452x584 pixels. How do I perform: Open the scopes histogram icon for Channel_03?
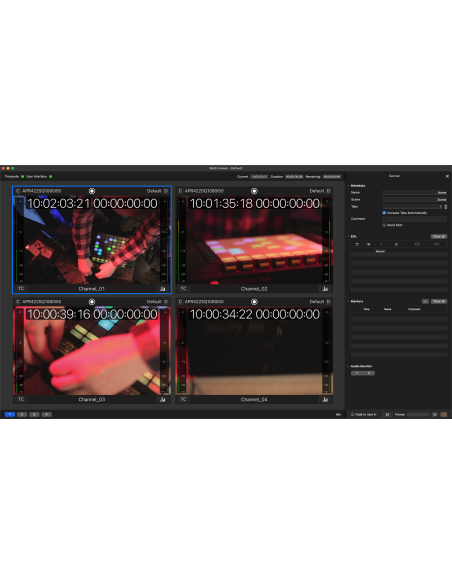point(163,399)
